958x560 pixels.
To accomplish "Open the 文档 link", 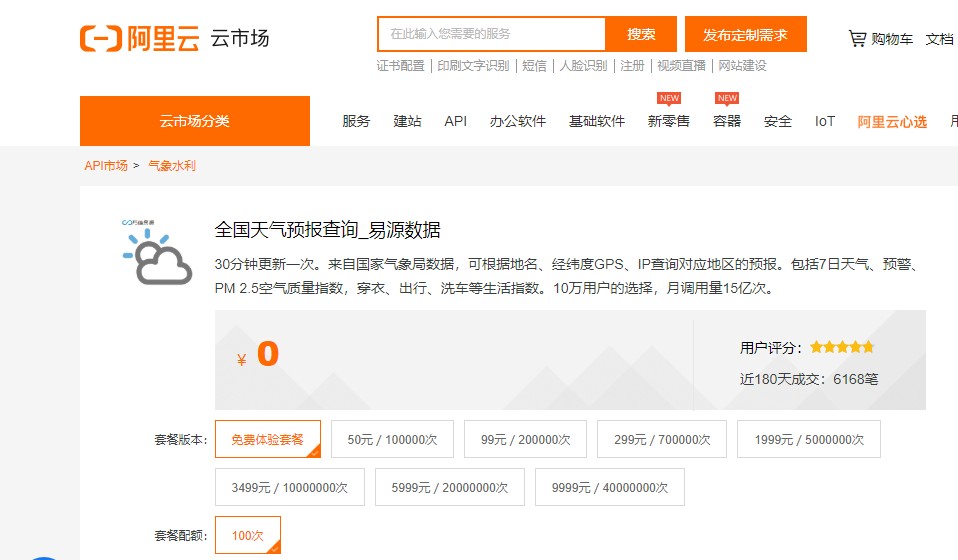I will point(939,39).
